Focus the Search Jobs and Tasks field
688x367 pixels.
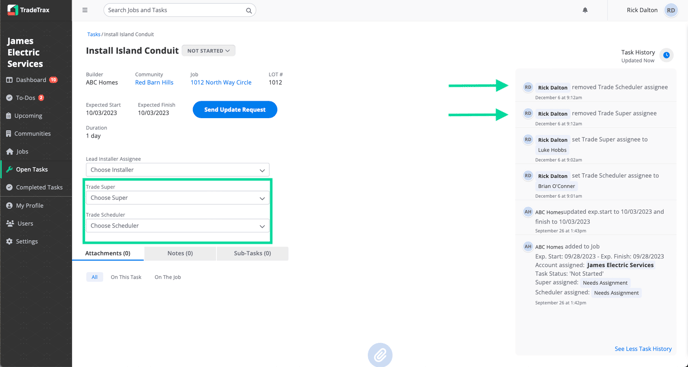[x=179, y=10]
